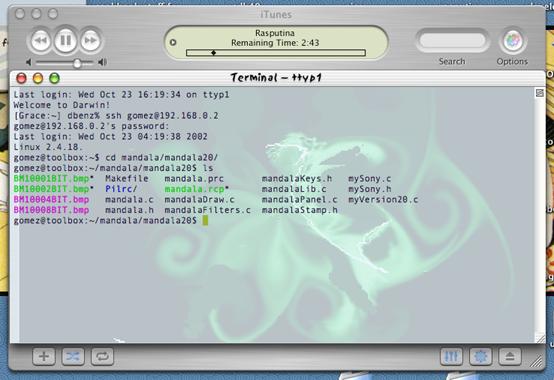This screenshot has height=380, width=554.
Task: Click the iTunes eject disc button
Action: click(x=510, y=356)
